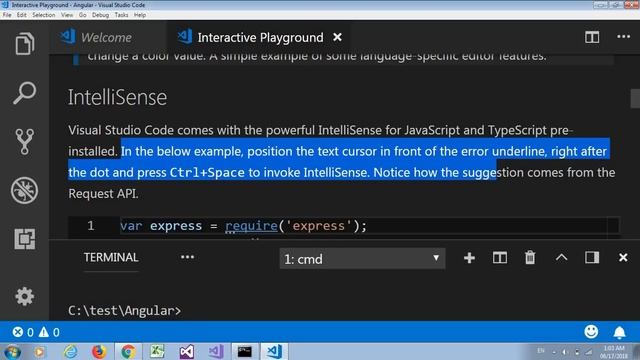This screenshot has width=640, height=360.
Task: Open problems via errors count in status bar
Action: click(23, 332)
